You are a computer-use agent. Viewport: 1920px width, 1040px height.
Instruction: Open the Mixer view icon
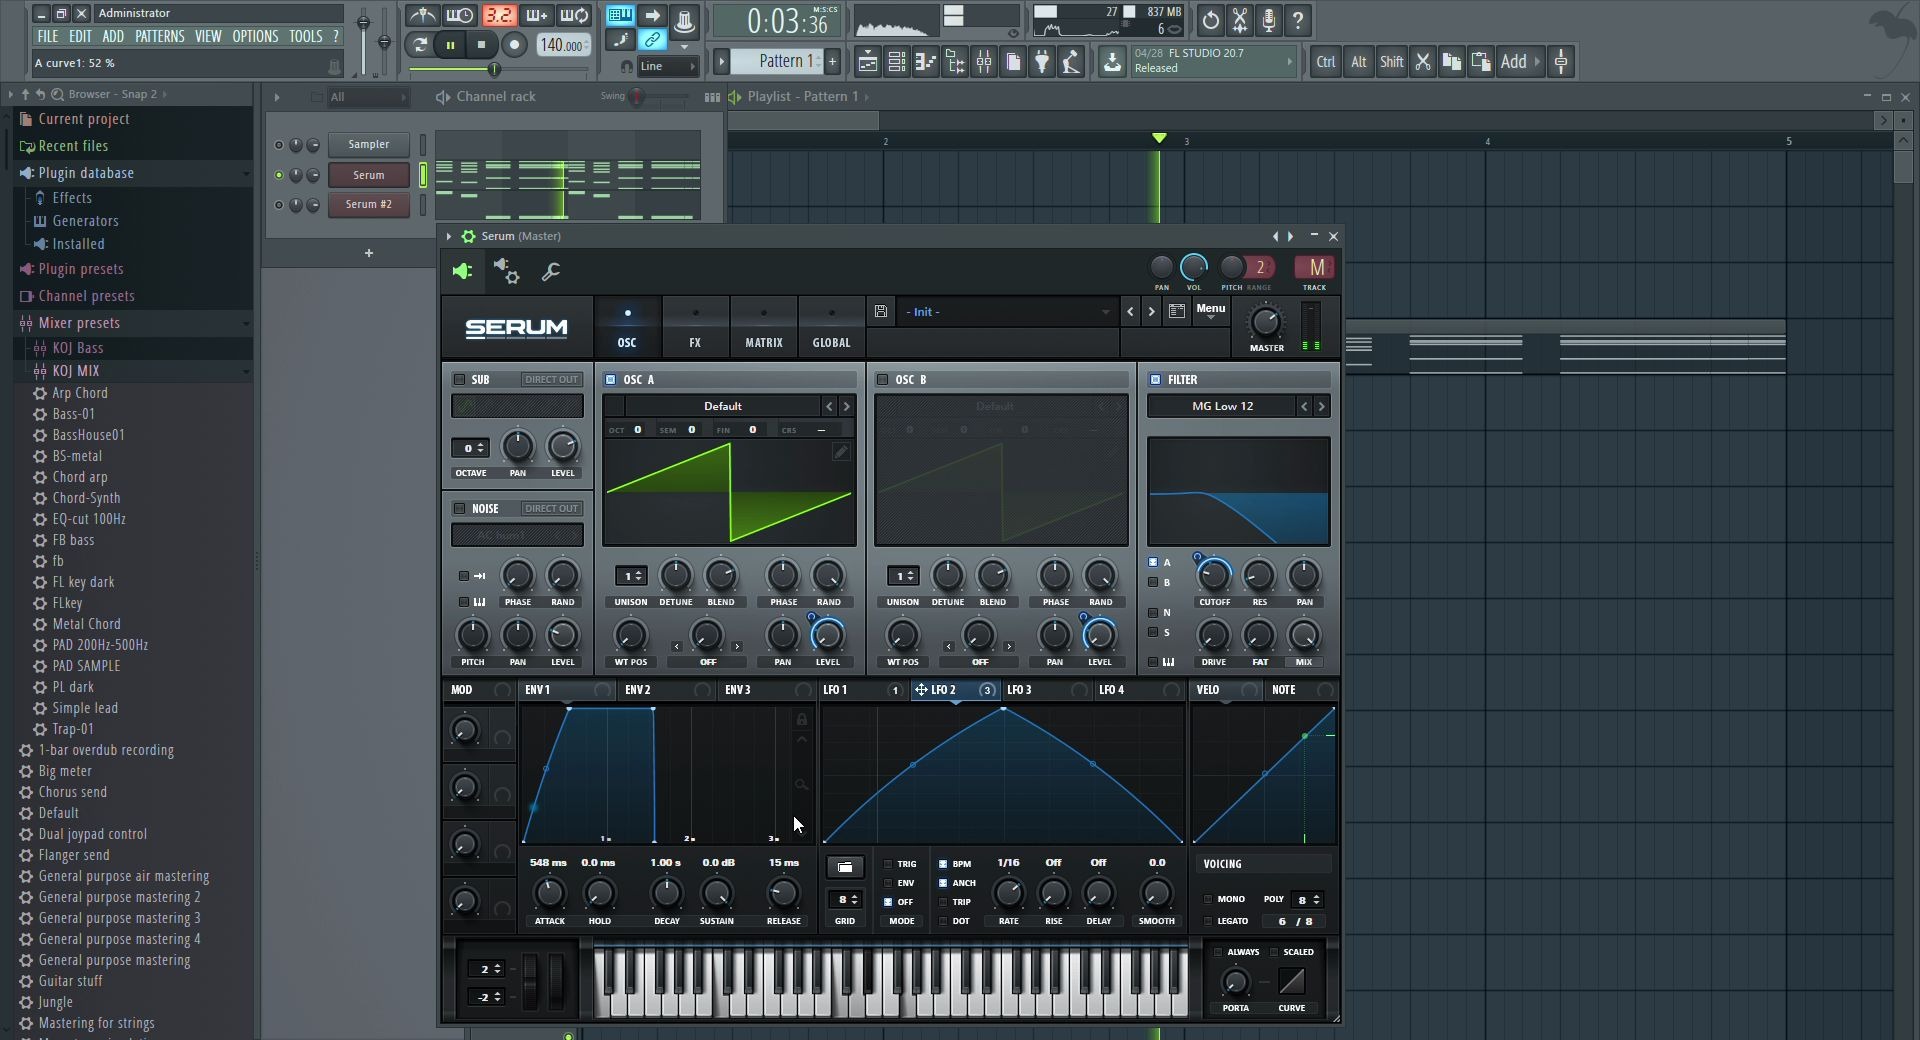click(x=984, y=62)
